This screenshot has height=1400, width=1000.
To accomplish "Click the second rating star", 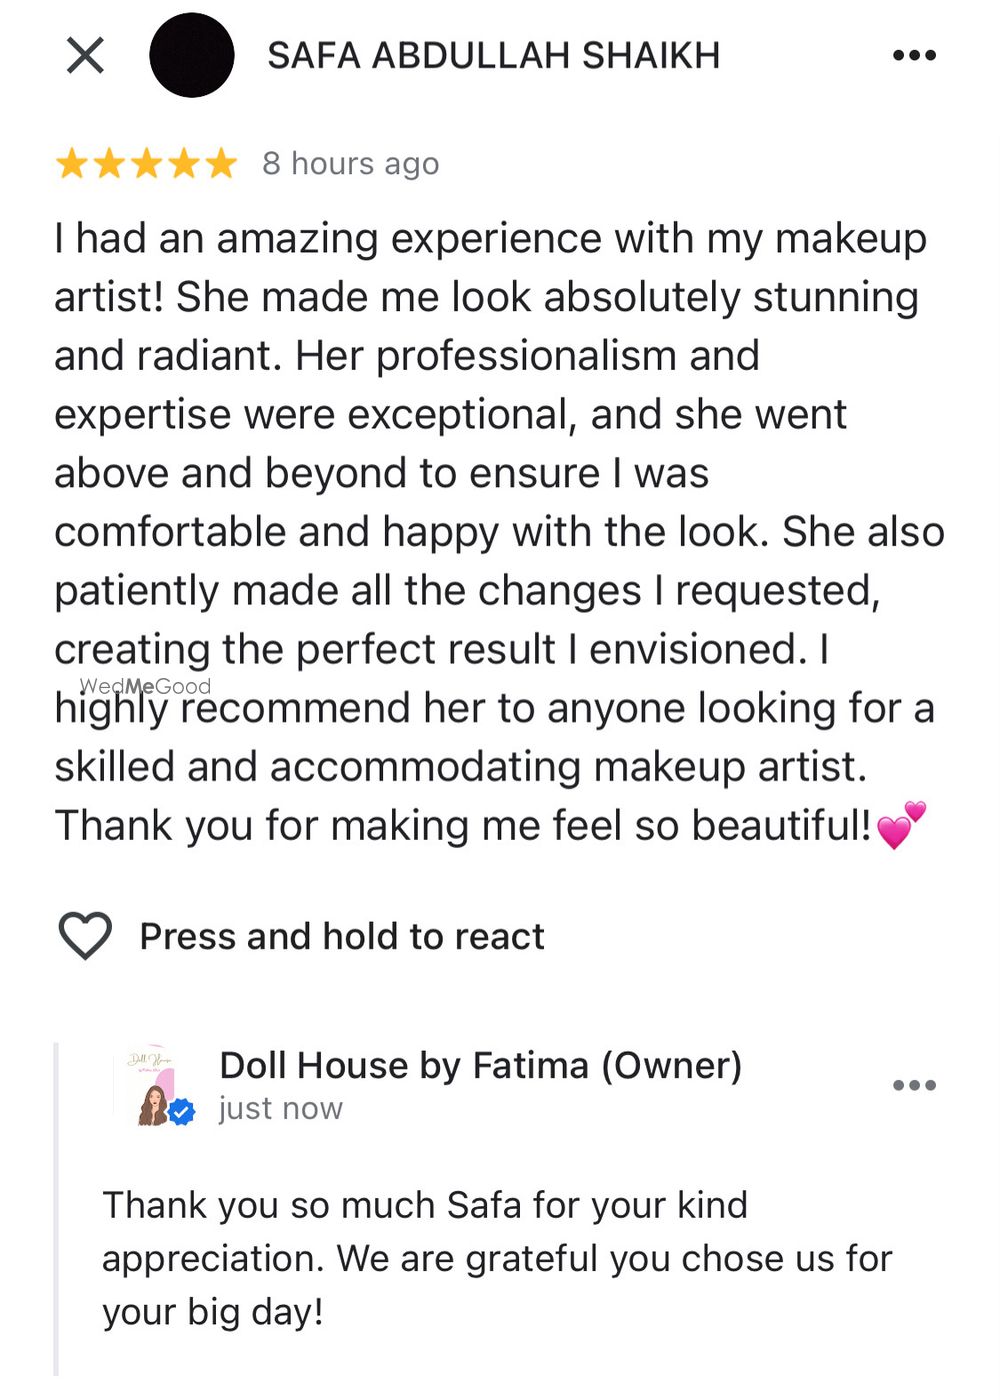I will pyautogui.click(x=109, y=163).
